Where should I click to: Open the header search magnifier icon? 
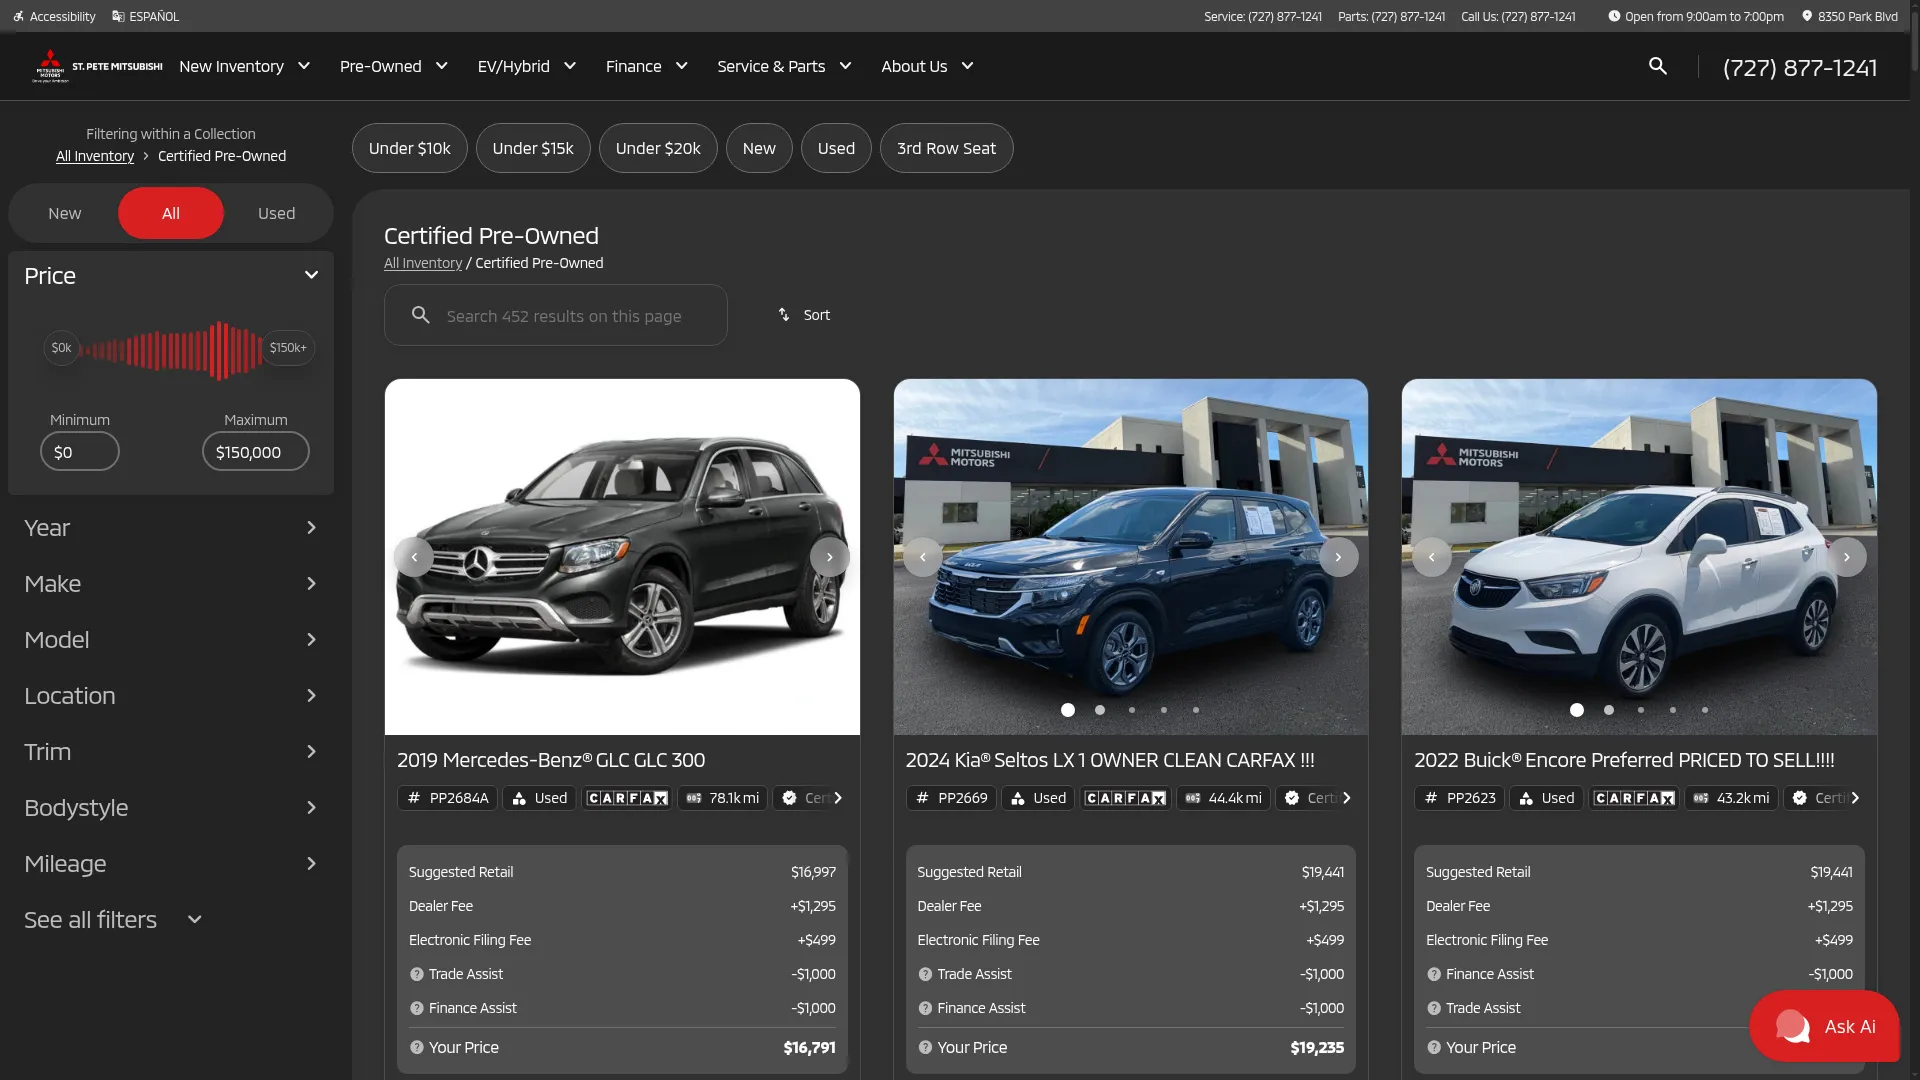[1657, 66]
